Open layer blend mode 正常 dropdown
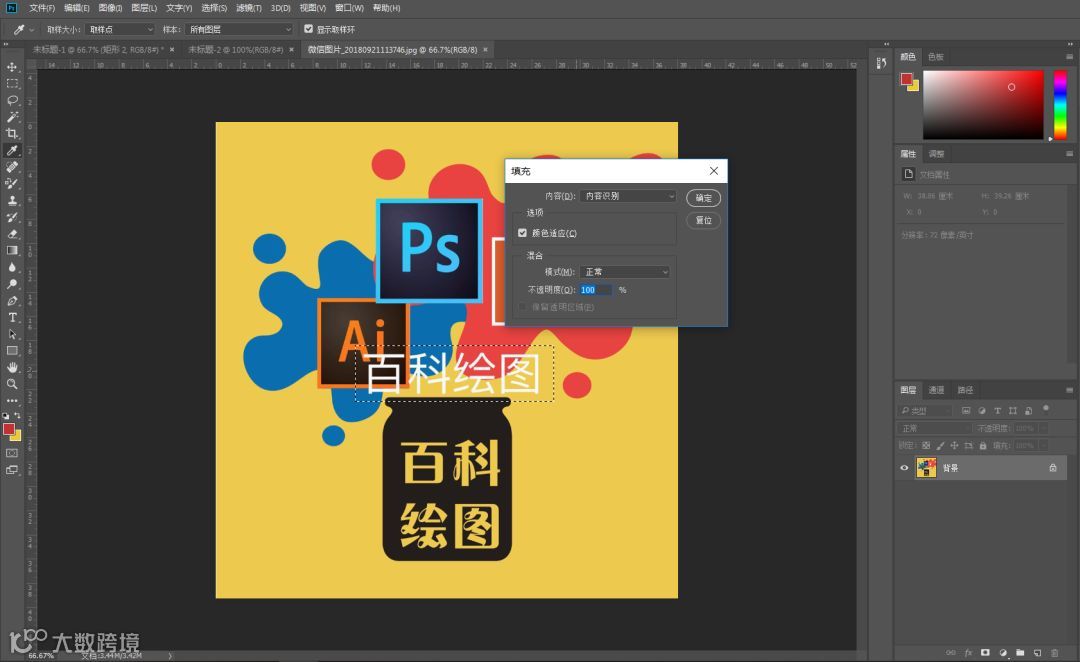This screenshot has height=662, width=1080. tap(933, 428)
